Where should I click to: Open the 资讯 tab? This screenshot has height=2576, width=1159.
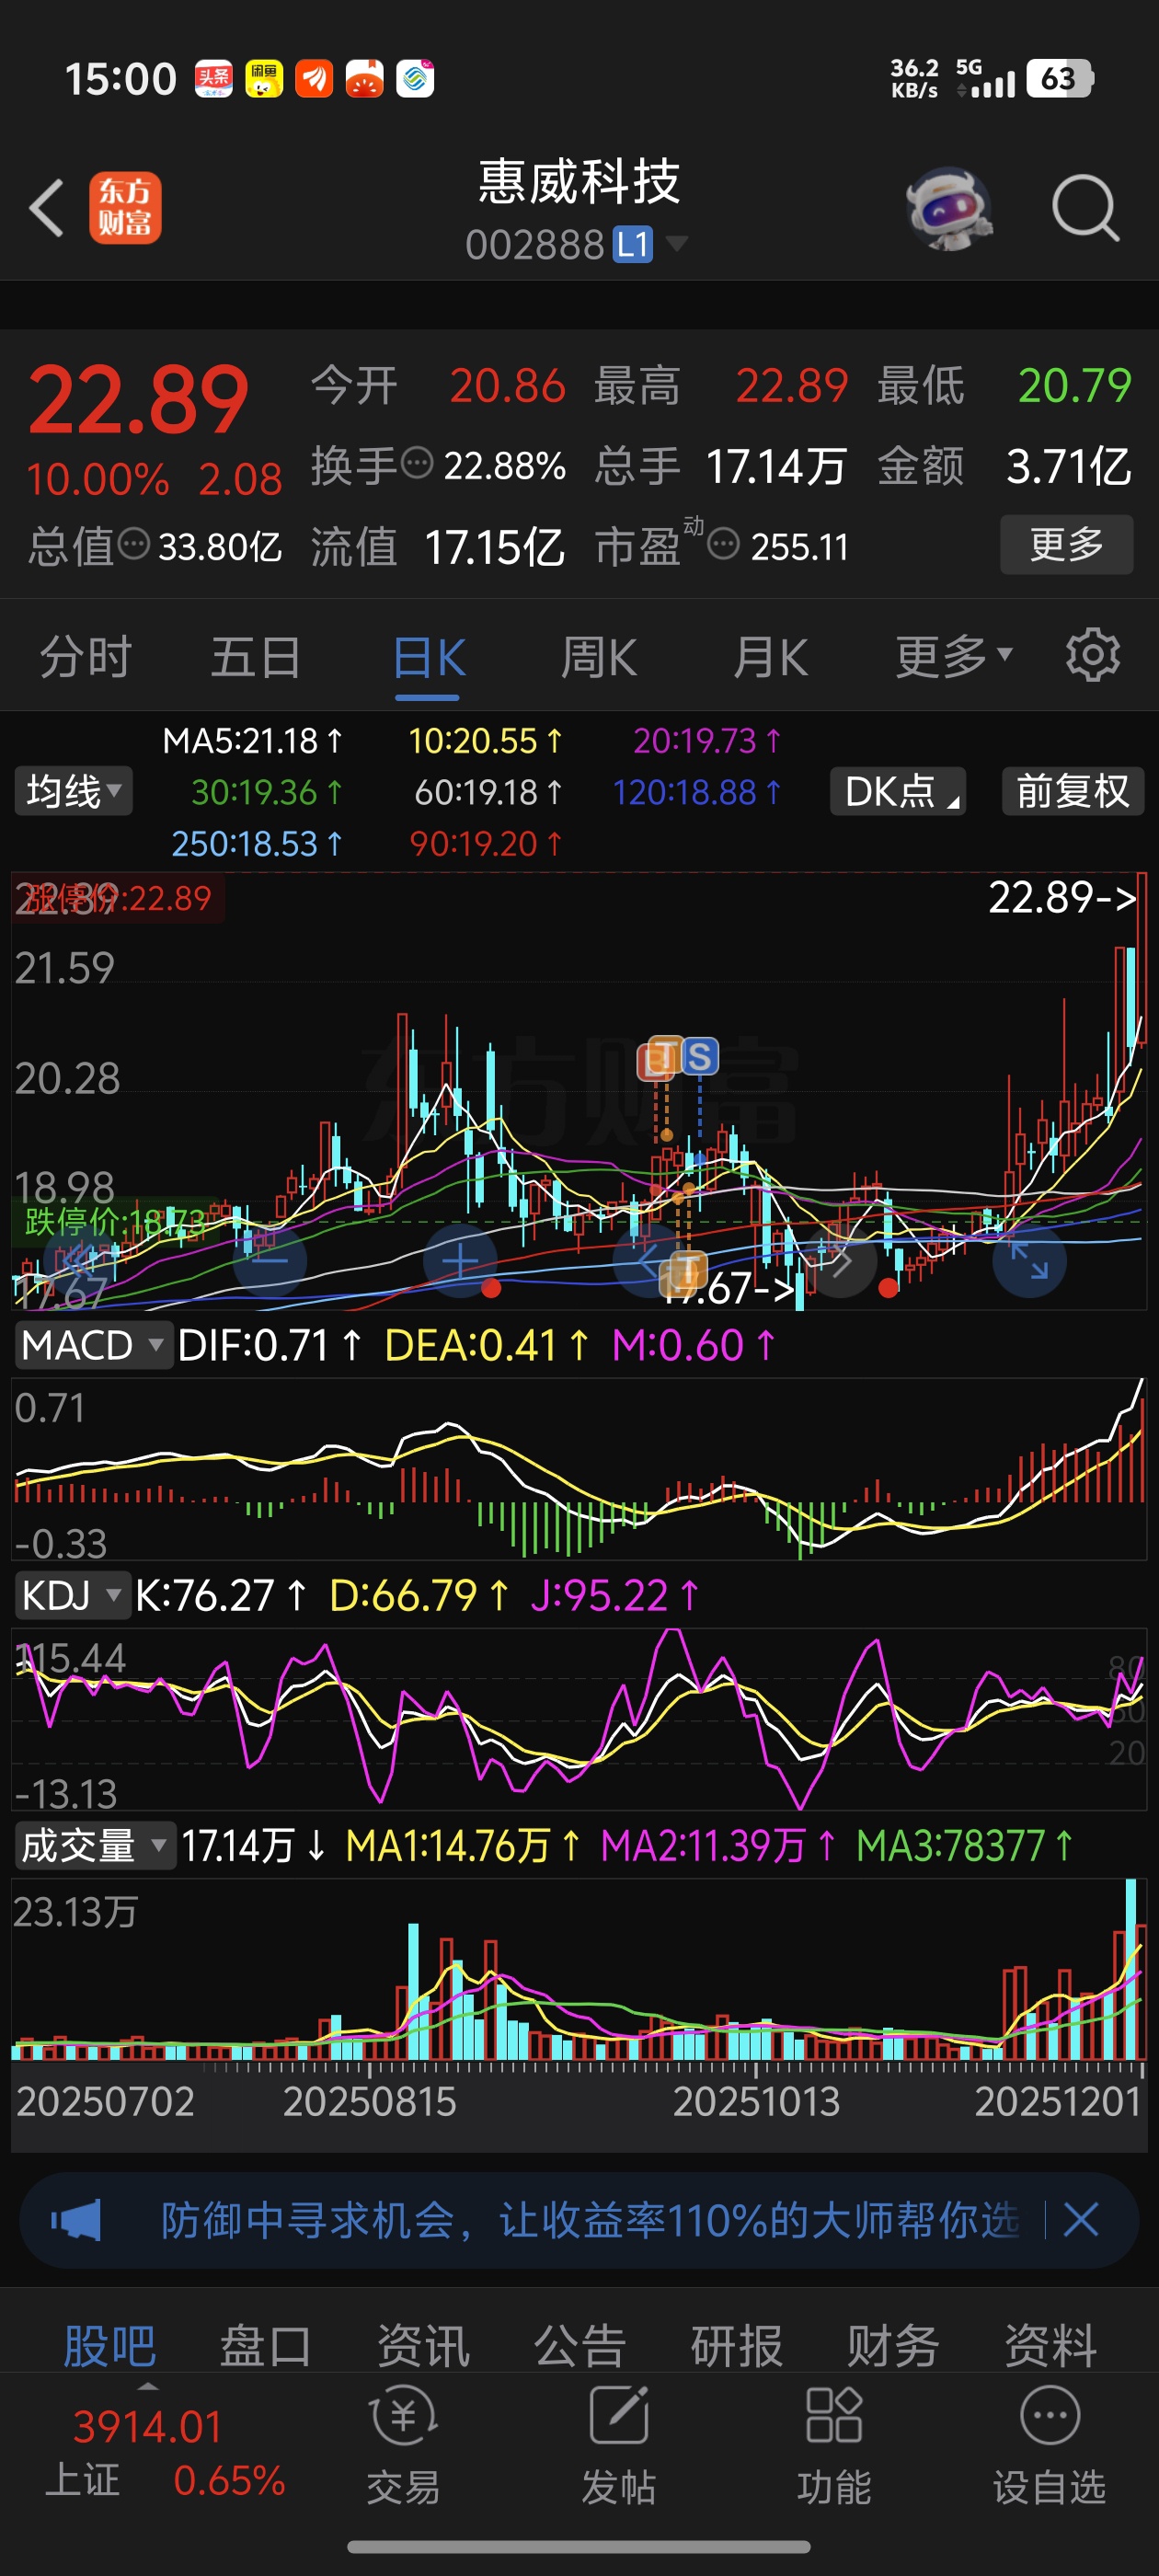click(423, 2345)
